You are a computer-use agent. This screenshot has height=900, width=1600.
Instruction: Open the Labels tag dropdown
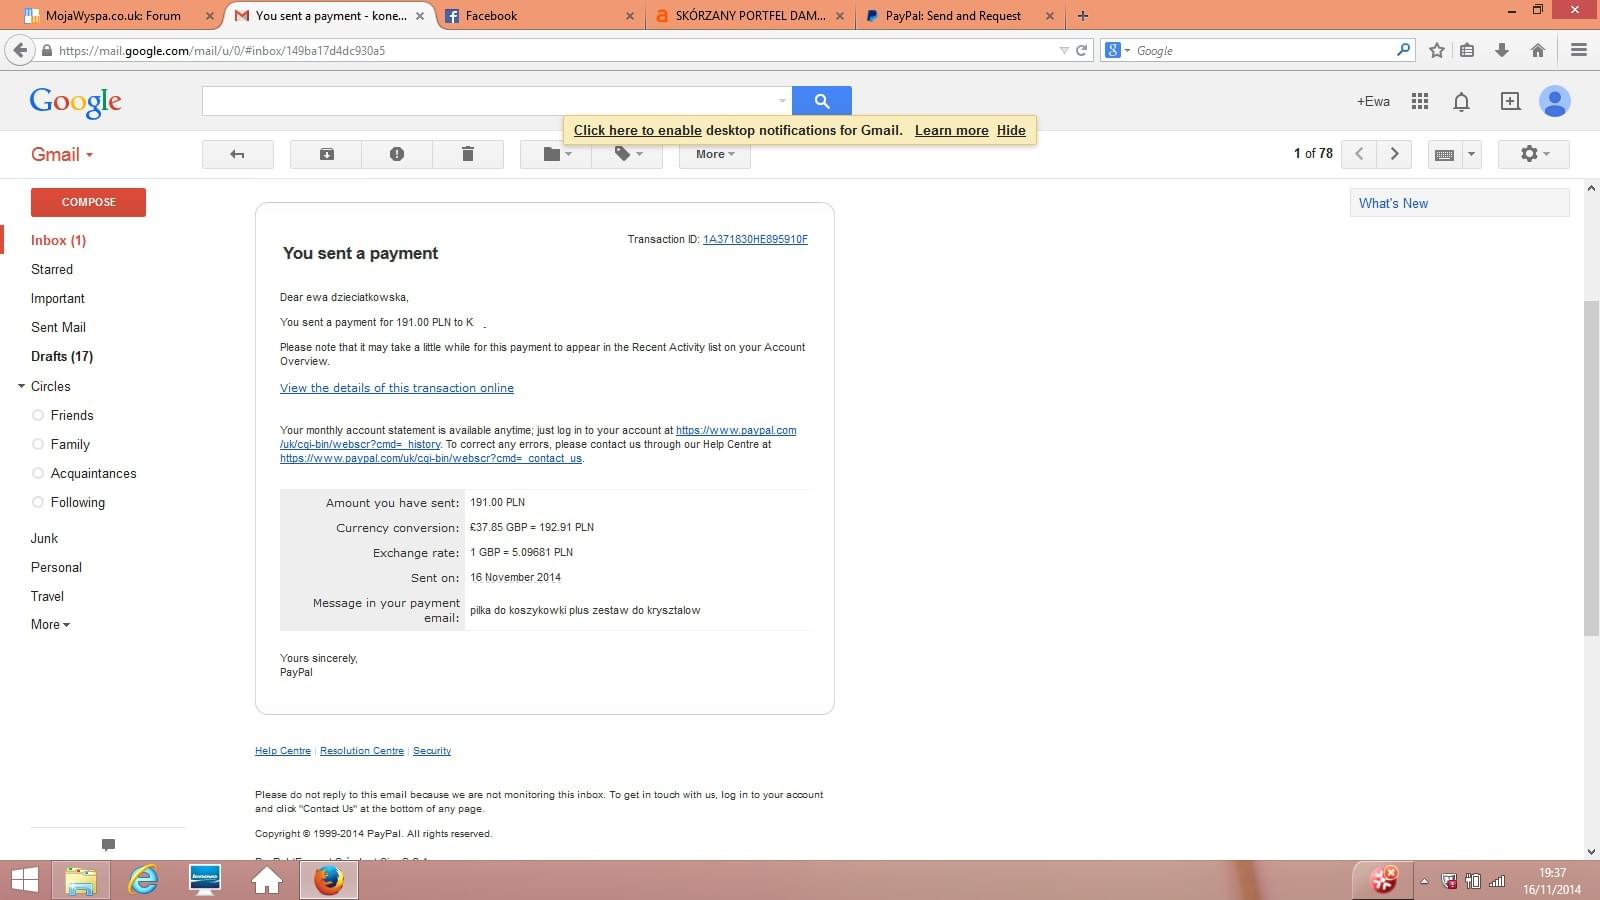click(x=627, y=154)
